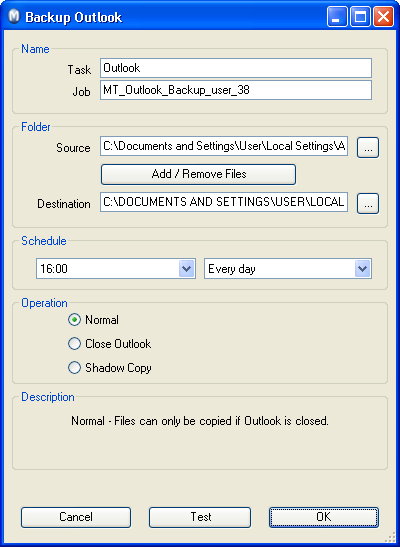Close the Backup Outlook dialog
Image resolution: width=400 pixels, height=547 pixels.
pos(383,16)
